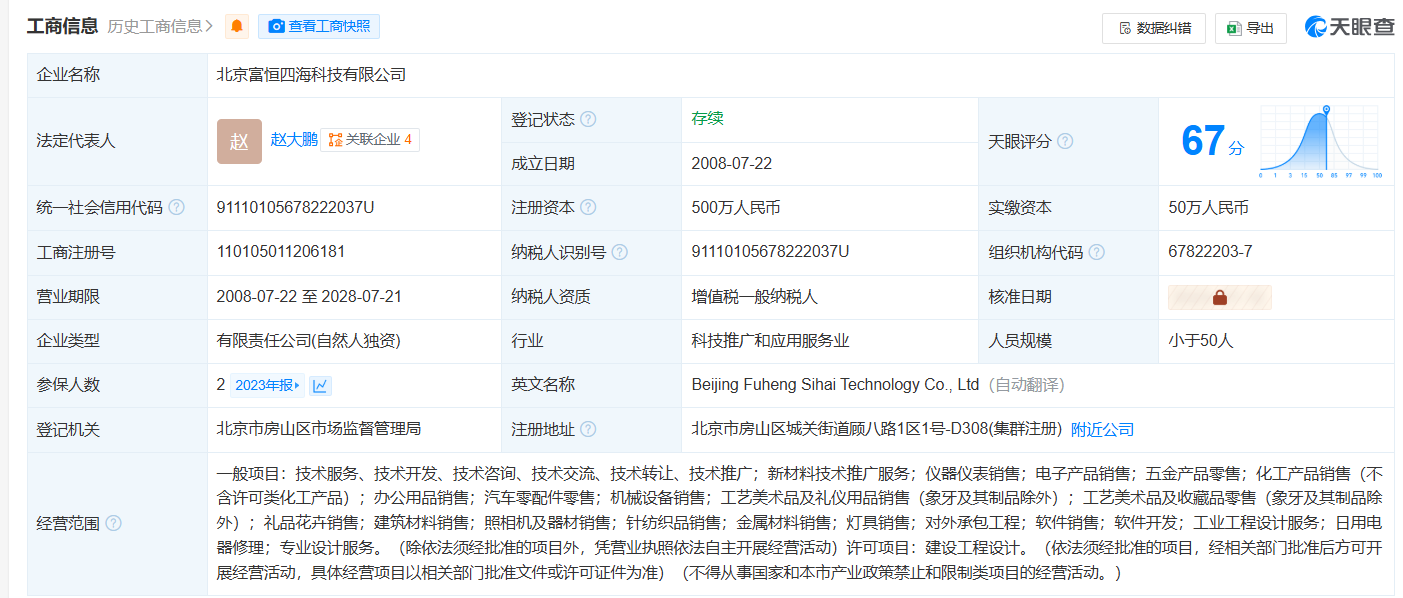The height and width of the screenshot is (598, 1403).
Task: Click business term 2008-07-22 至 2028-07-21
Action: coord(309,297)
